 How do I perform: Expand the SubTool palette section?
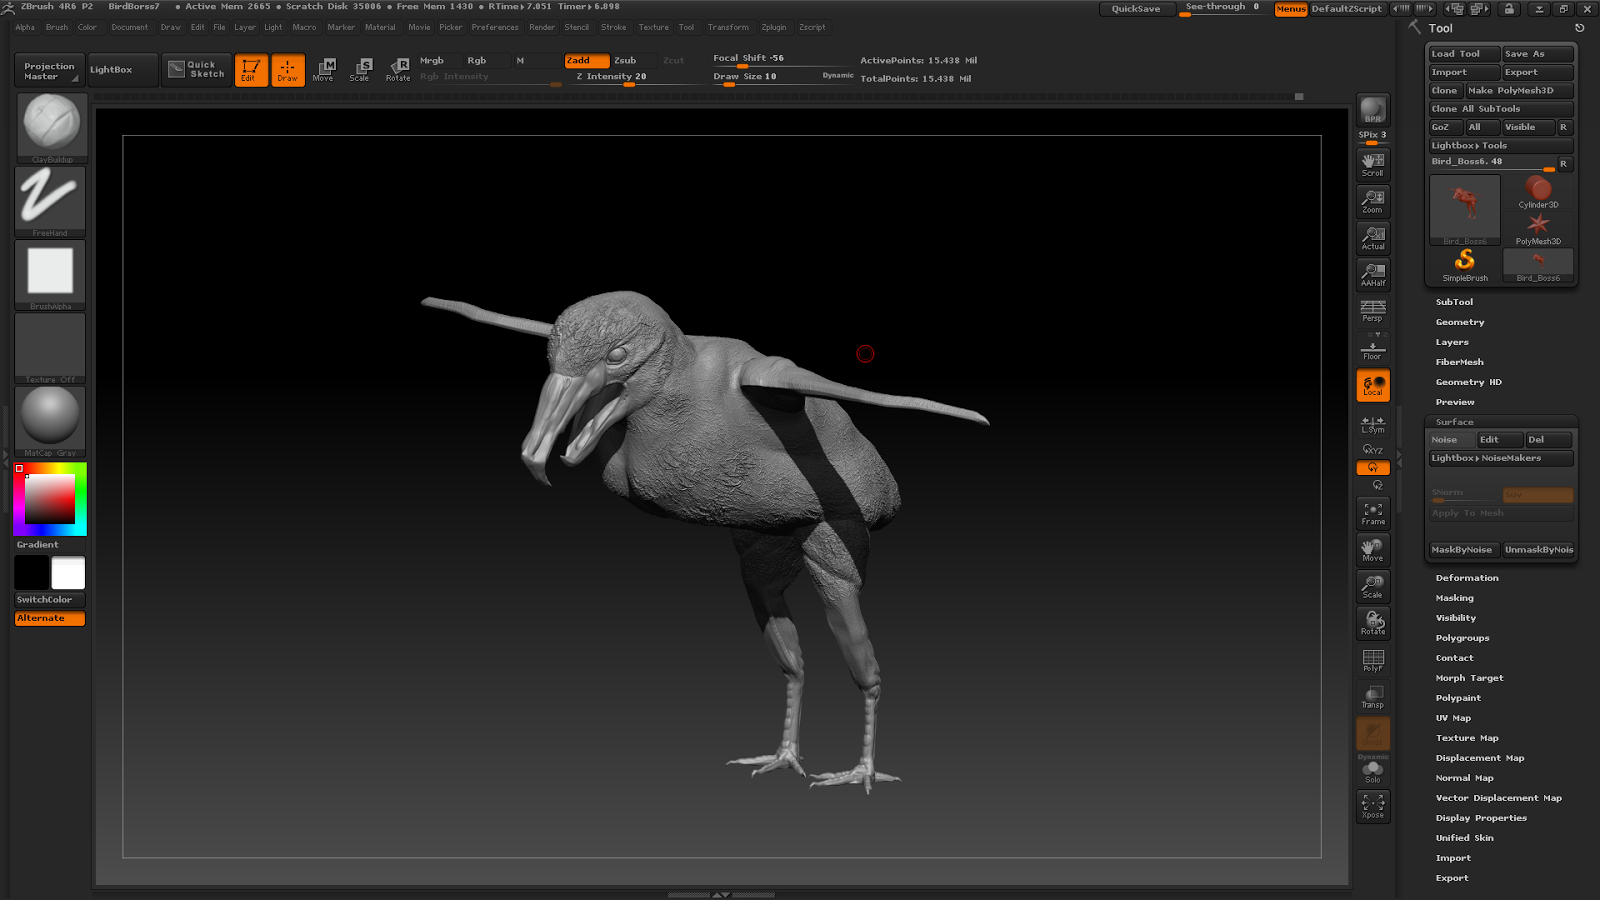coord(1454,302)
